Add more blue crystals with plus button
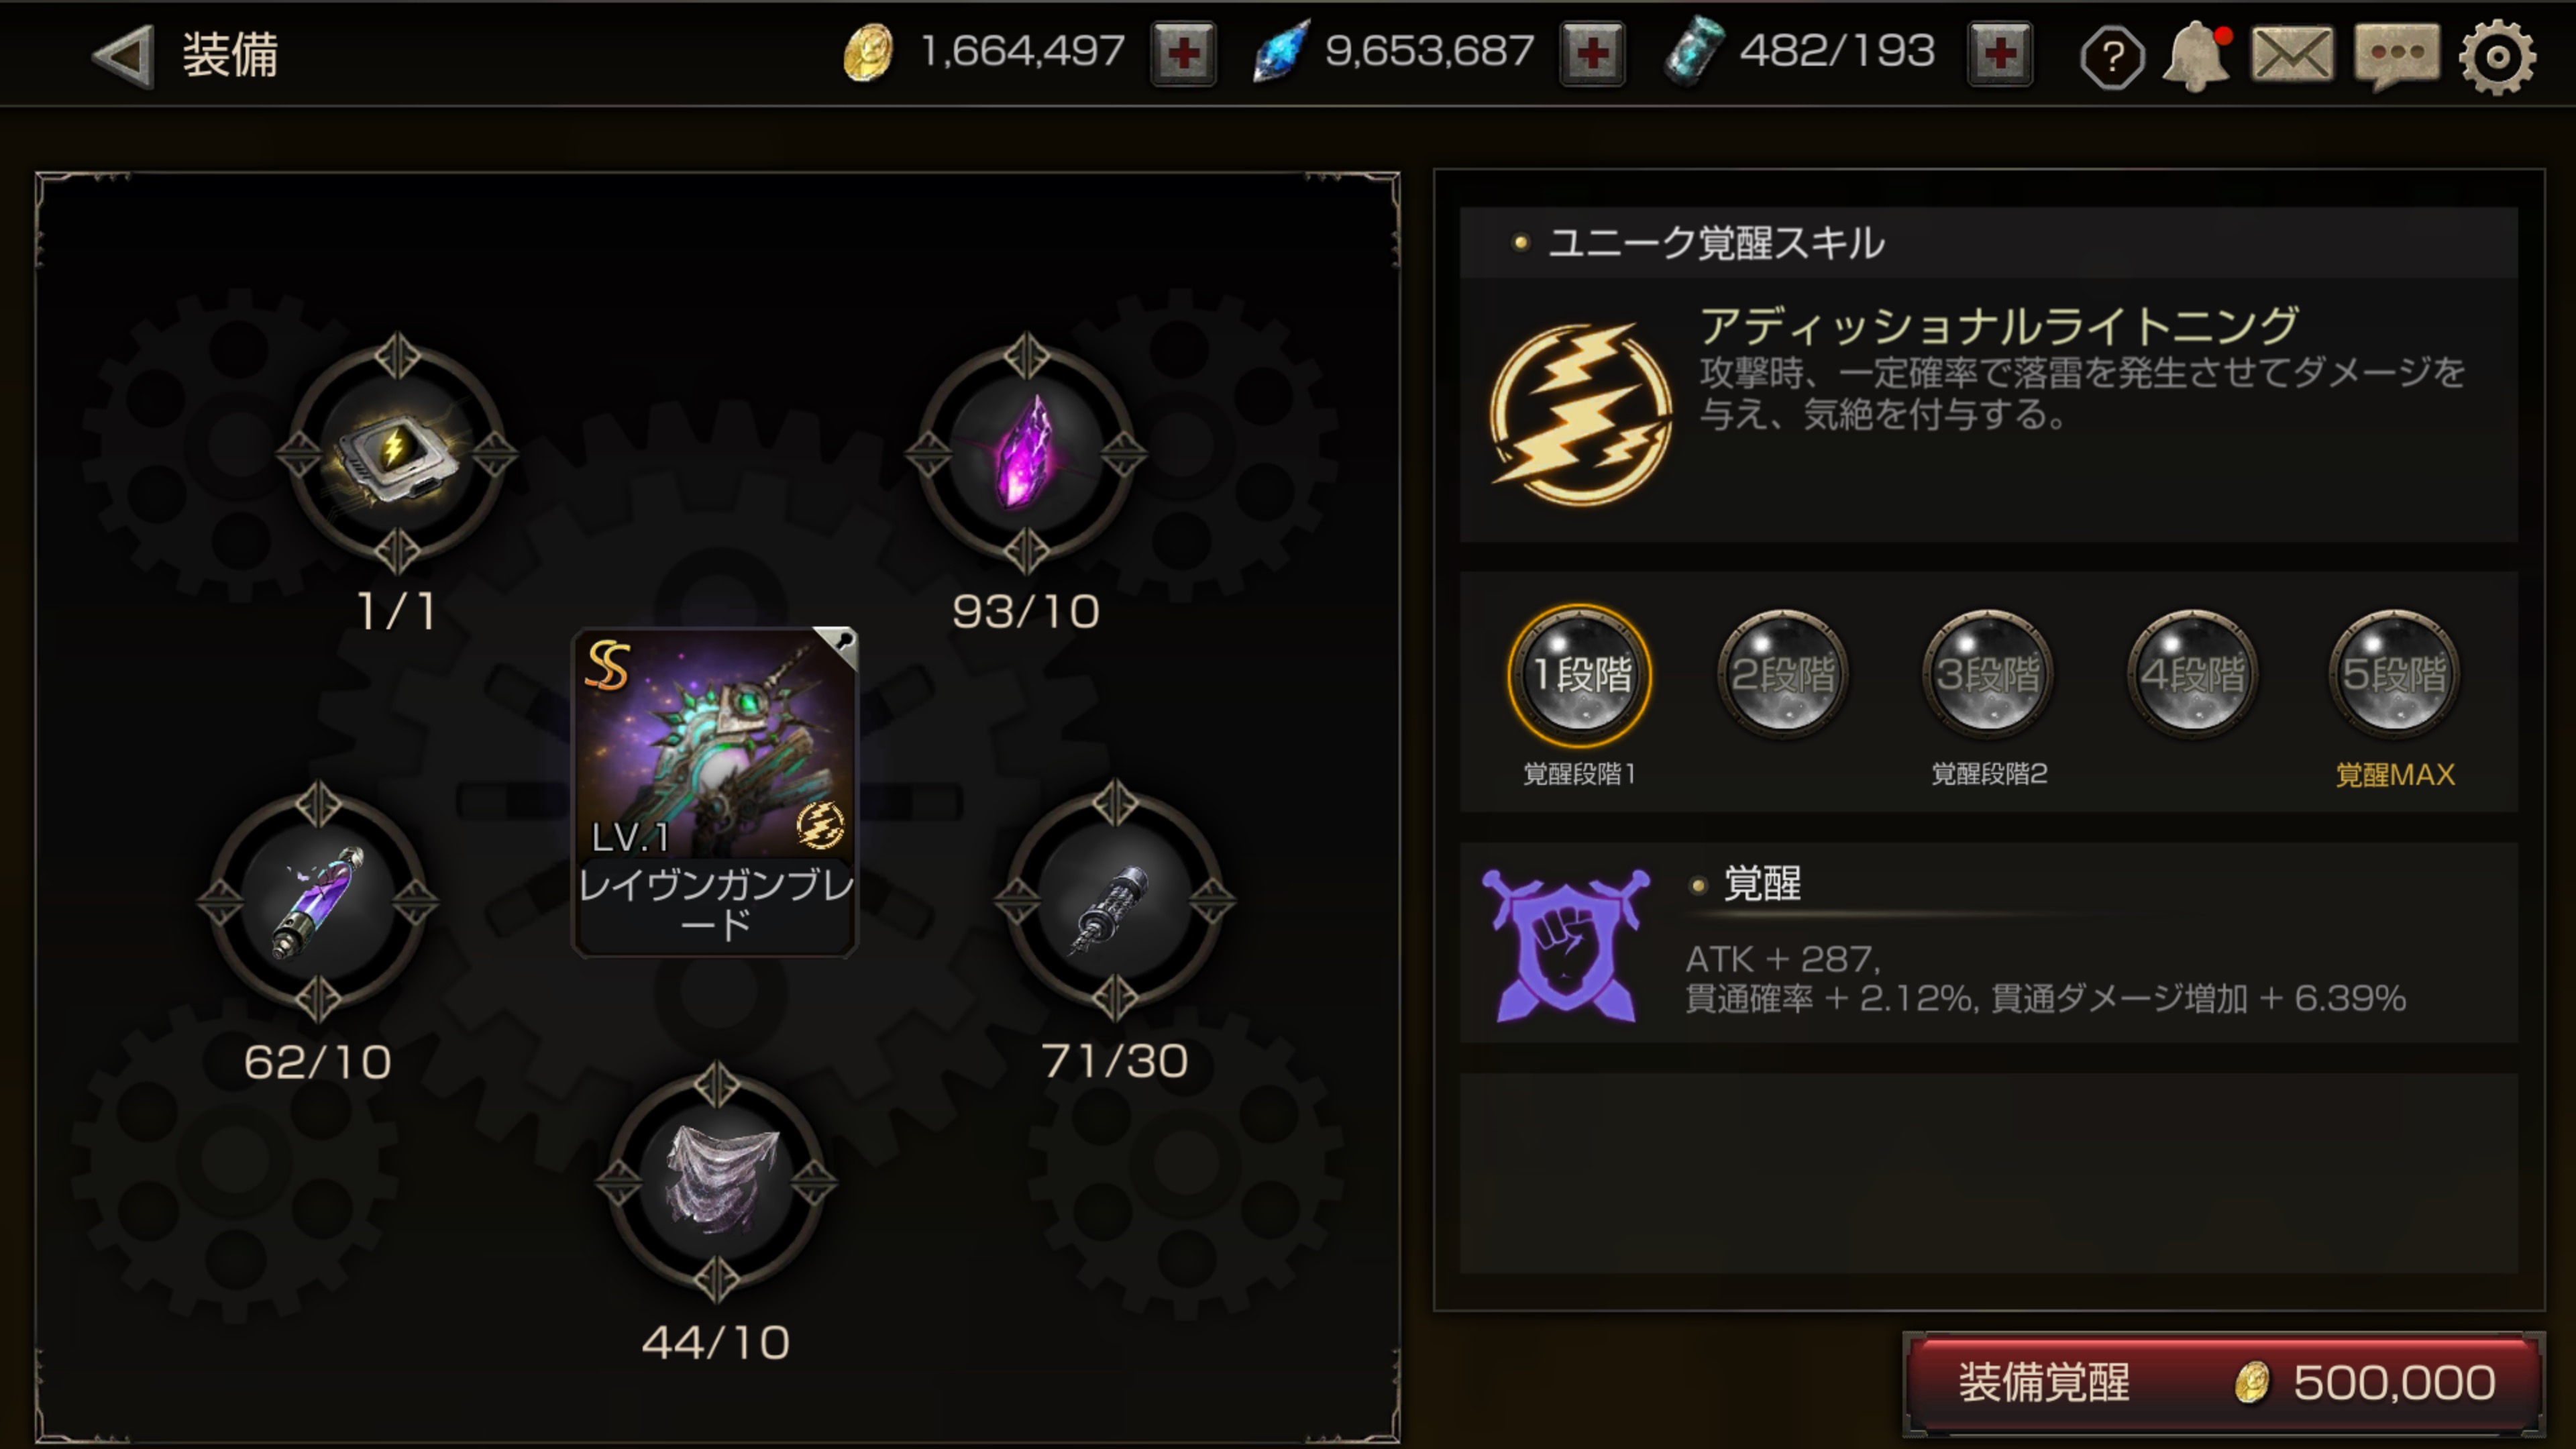 [x=1592, y=54]
